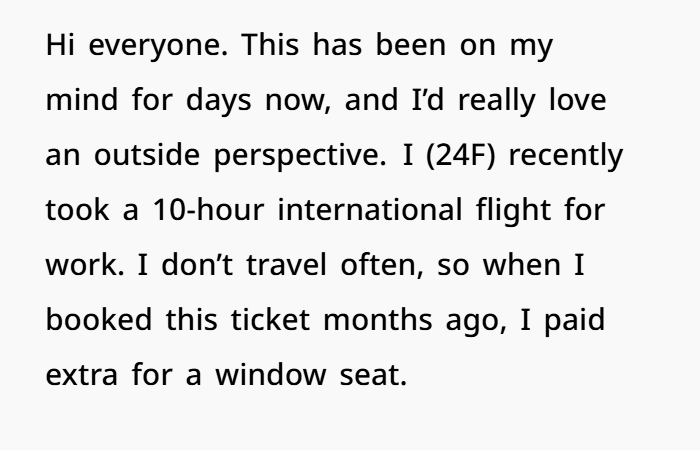The width and height of the screenshot is (700, 450).
Task: Click the word "mind" starting second line
Action: tap(82, 100)
